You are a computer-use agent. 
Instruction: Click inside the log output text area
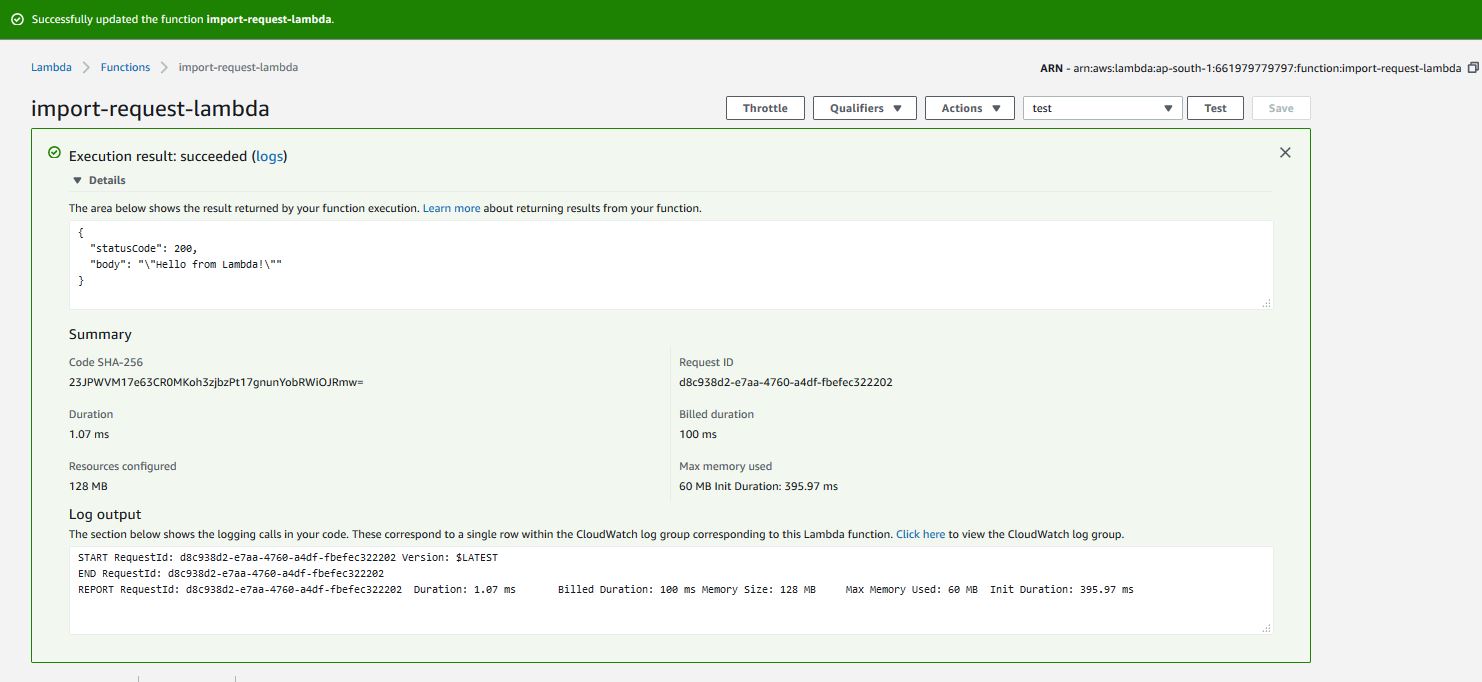pos(670,610)
